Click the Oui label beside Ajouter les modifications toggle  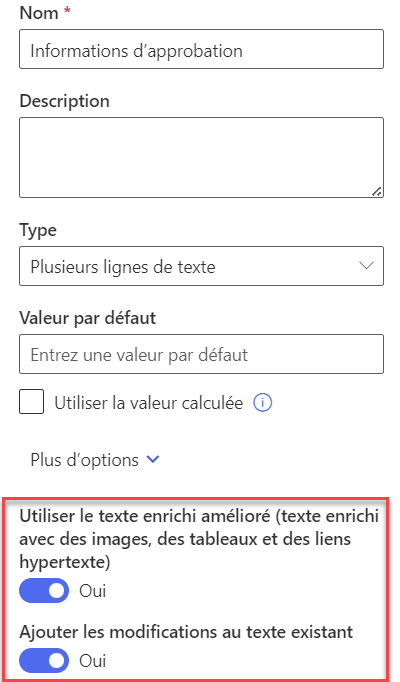coord(93,661)
